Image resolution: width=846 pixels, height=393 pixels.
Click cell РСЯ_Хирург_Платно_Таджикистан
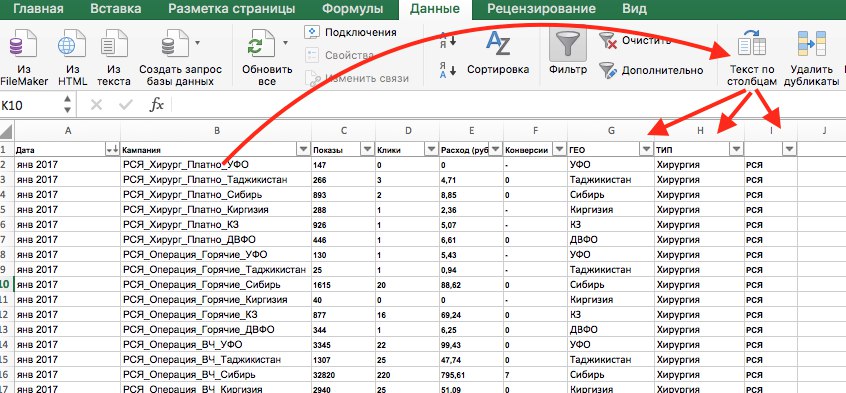[216, 179]
